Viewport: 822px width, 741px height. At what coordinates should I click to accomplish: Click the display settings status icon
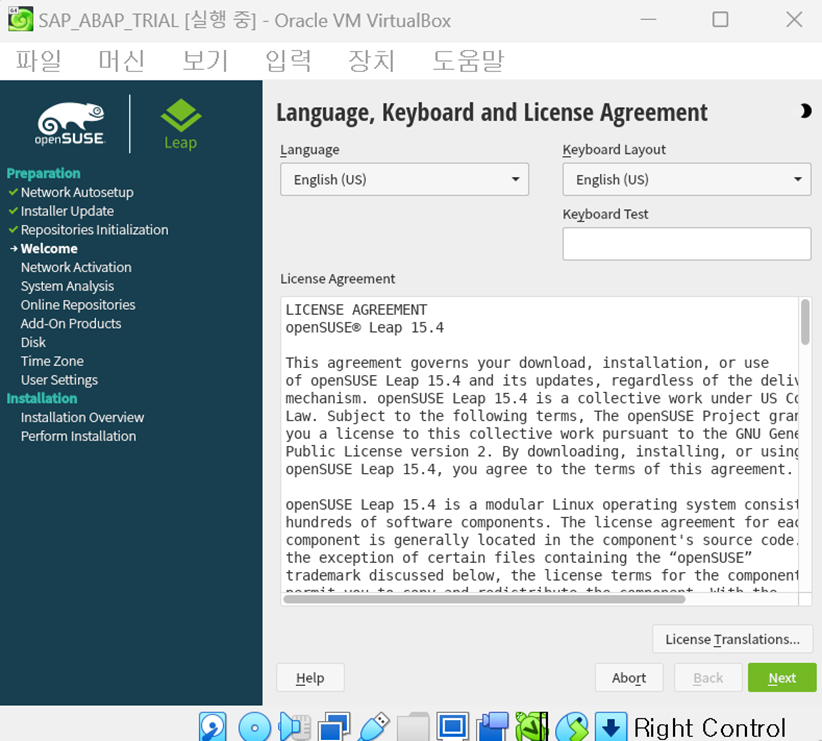(x=452, y=727)
